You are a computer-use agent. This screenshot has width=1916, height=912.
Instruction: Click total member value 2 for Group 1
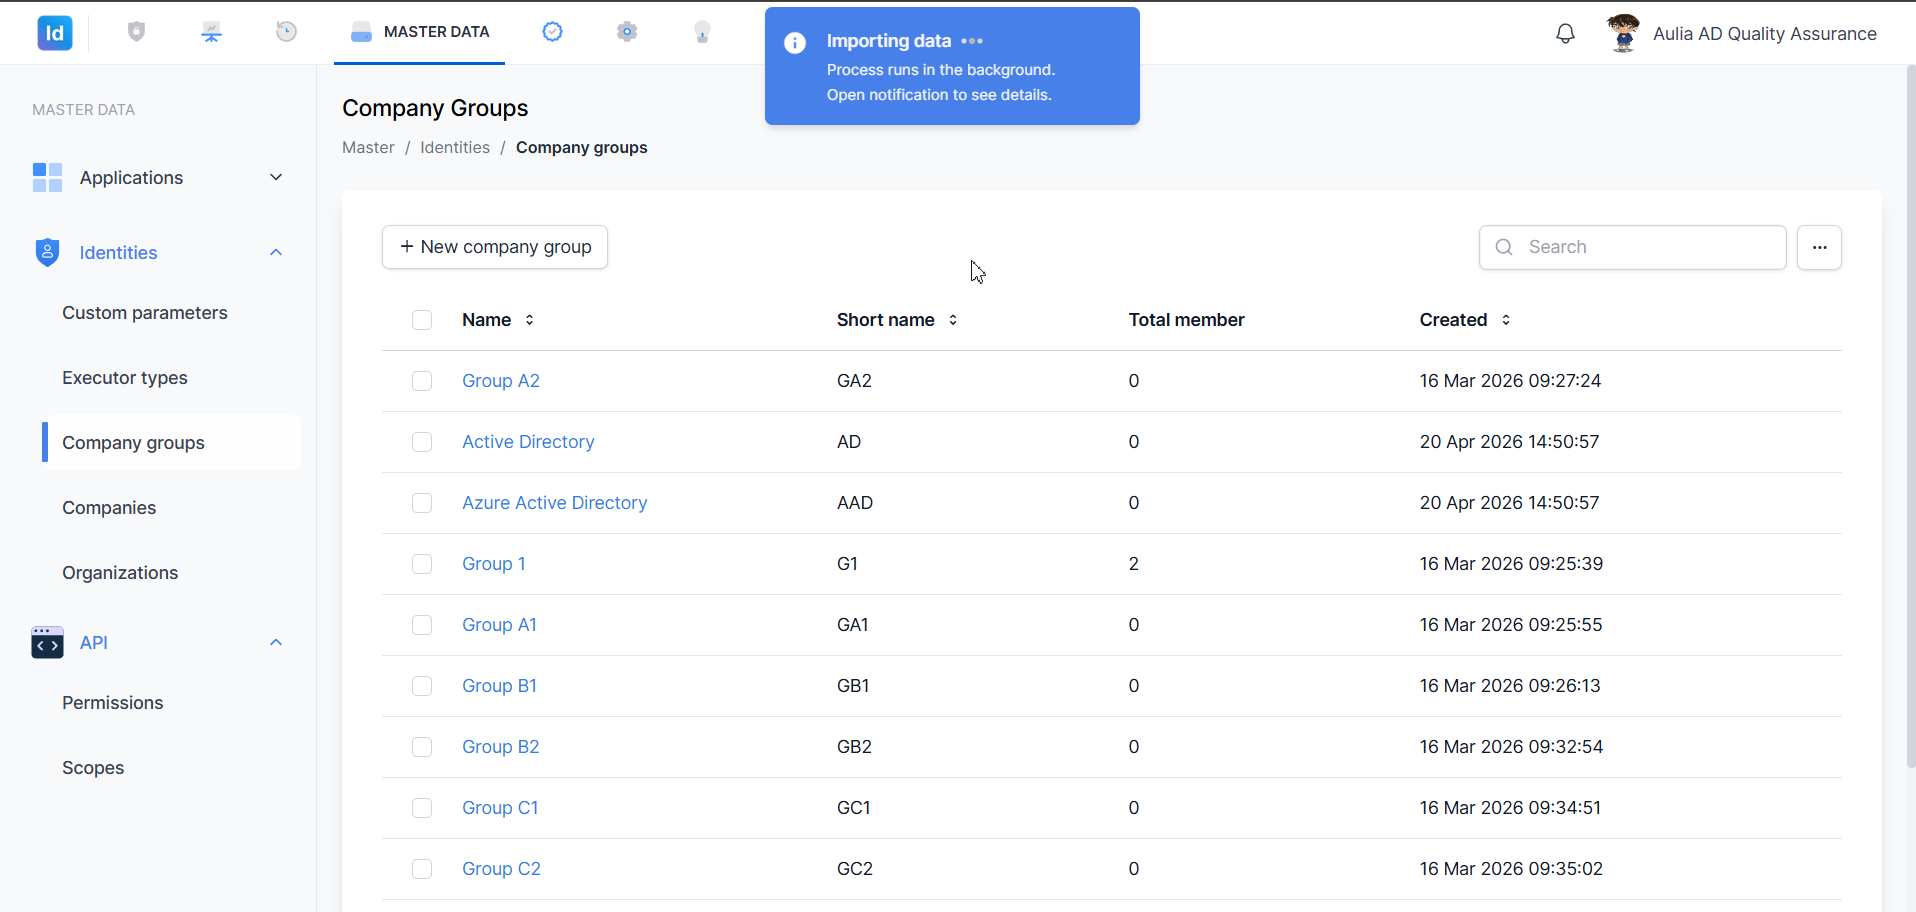(x=1134, y=564)
